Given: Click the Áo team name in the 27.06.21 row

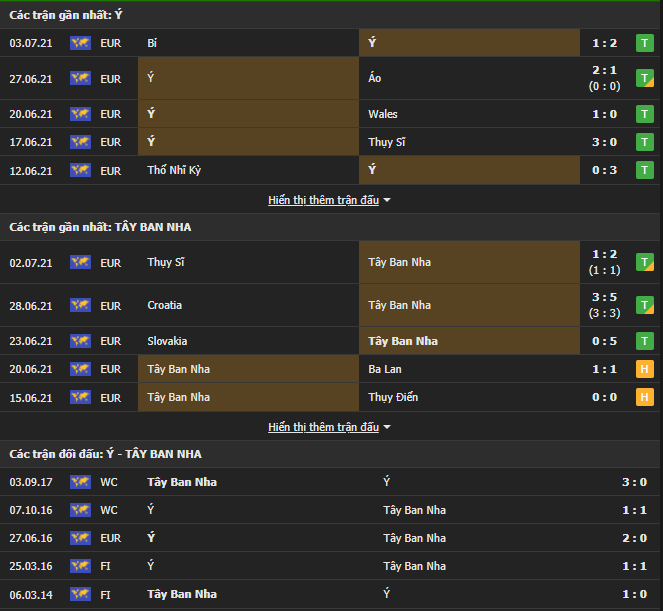Looking at the screenshot, I should (x=374, y=78).
